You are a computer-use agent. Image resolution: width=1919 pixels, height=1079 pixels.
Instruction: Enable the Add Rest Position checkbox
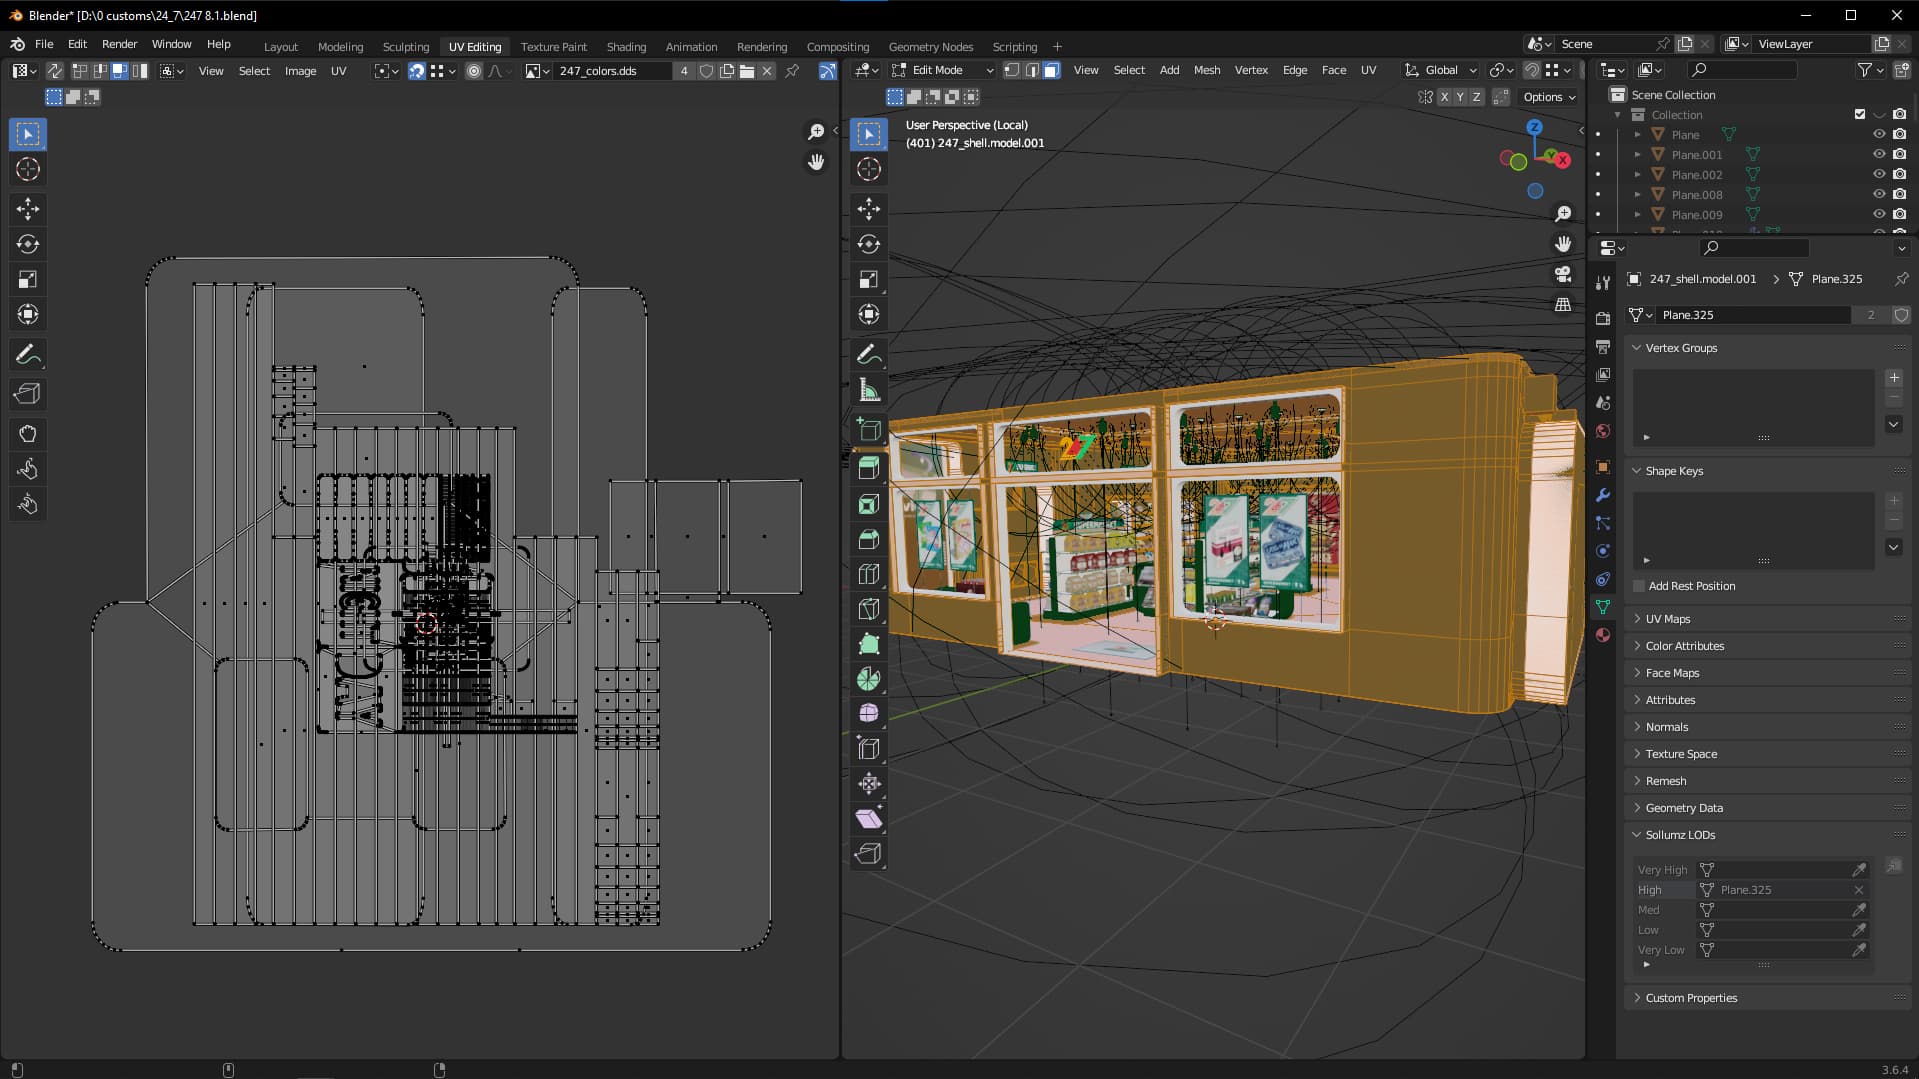(1639, 586)
